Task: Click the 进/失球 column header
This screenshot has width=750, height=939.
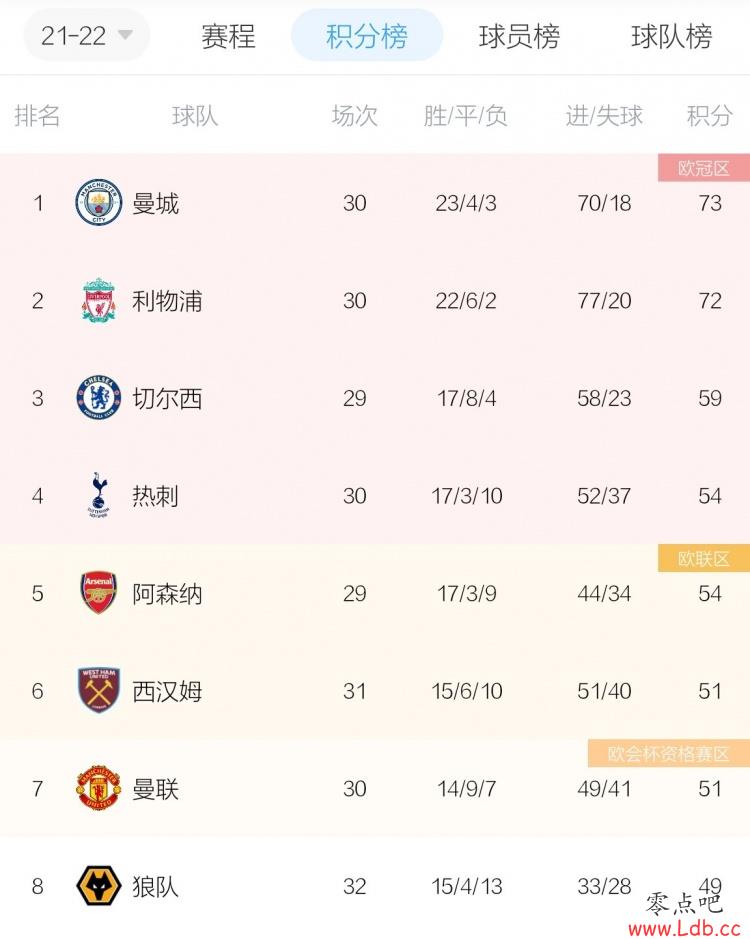Action: point(604,116)
